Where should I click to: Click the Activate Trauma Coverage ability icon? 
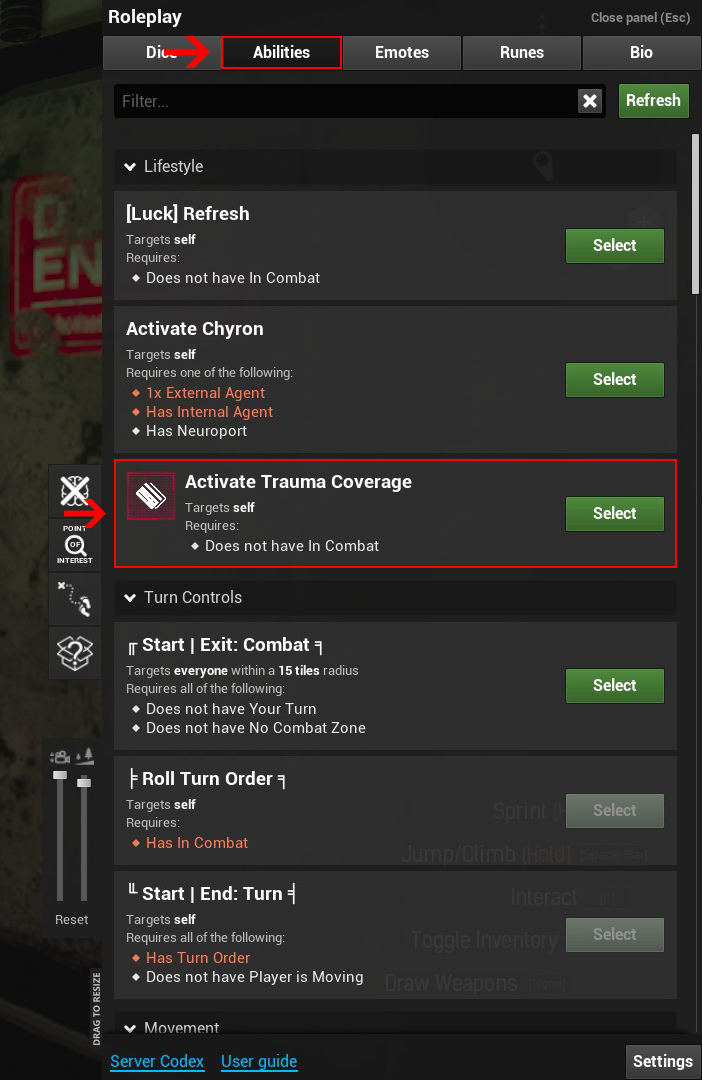click(x=151, y=496)
